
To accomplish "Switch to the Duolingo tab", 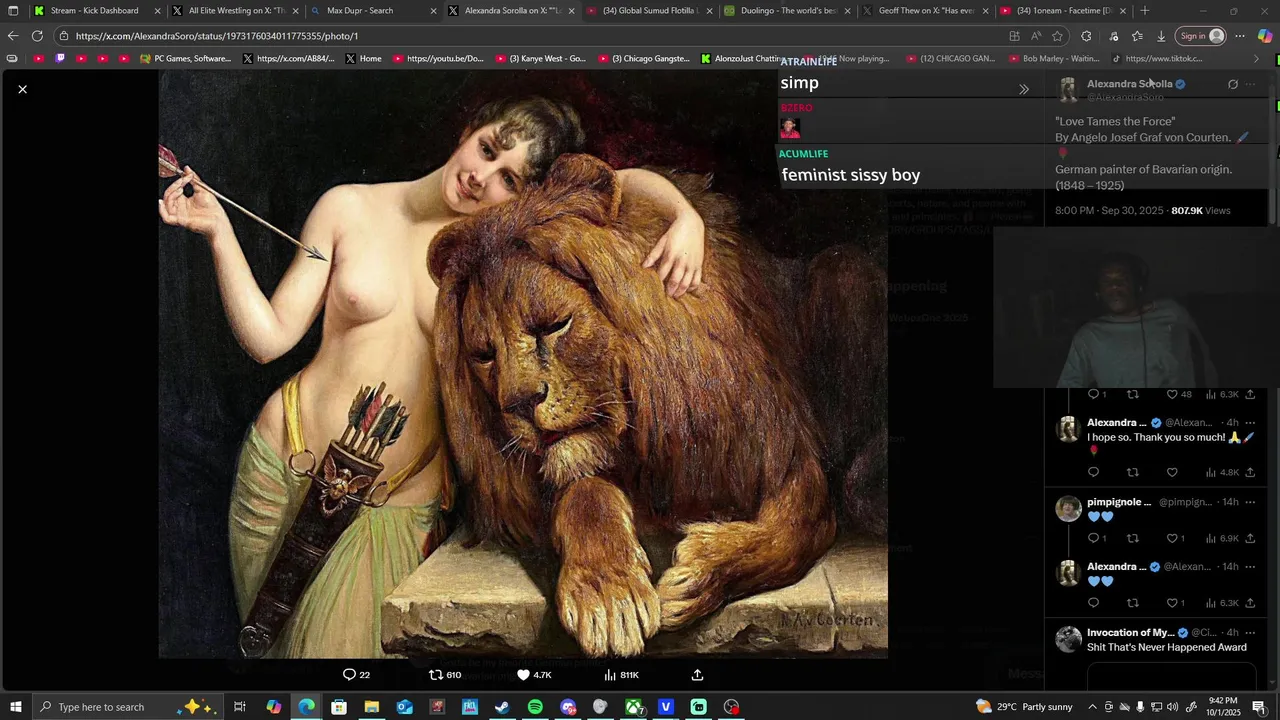I will click(788, 11).
